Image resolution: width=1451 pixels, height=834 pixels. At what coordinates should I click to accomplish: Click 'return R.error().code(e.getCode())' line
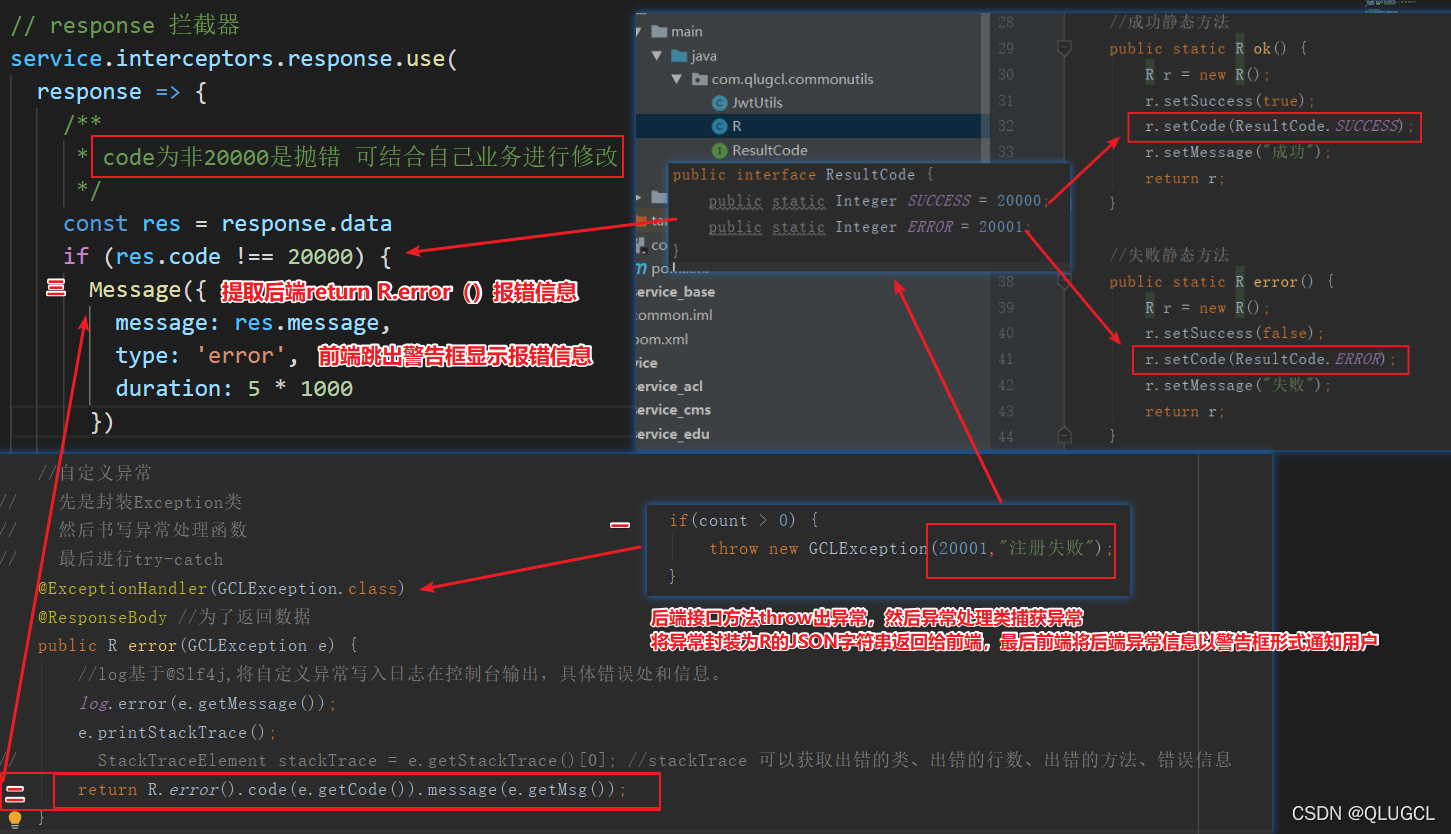tap(352, 790)
